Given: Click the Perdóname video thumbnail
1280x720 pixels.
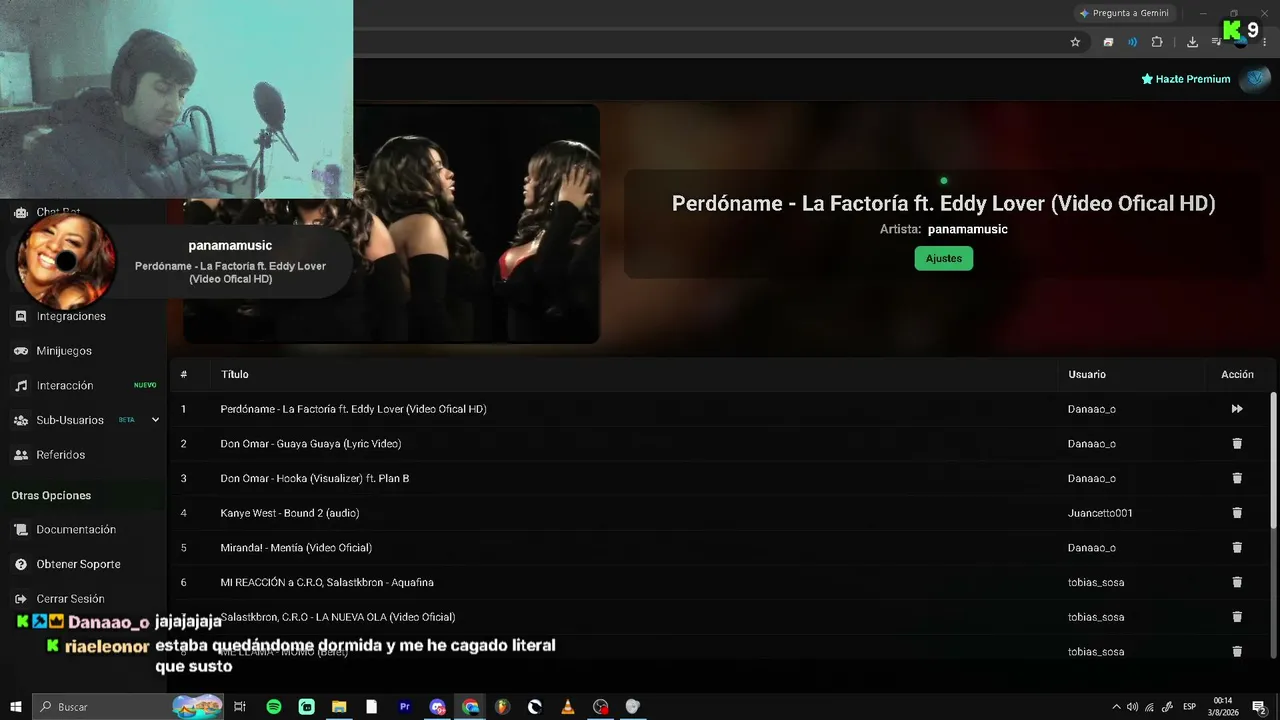Looking at the screenshot, I should coord(392,224).
